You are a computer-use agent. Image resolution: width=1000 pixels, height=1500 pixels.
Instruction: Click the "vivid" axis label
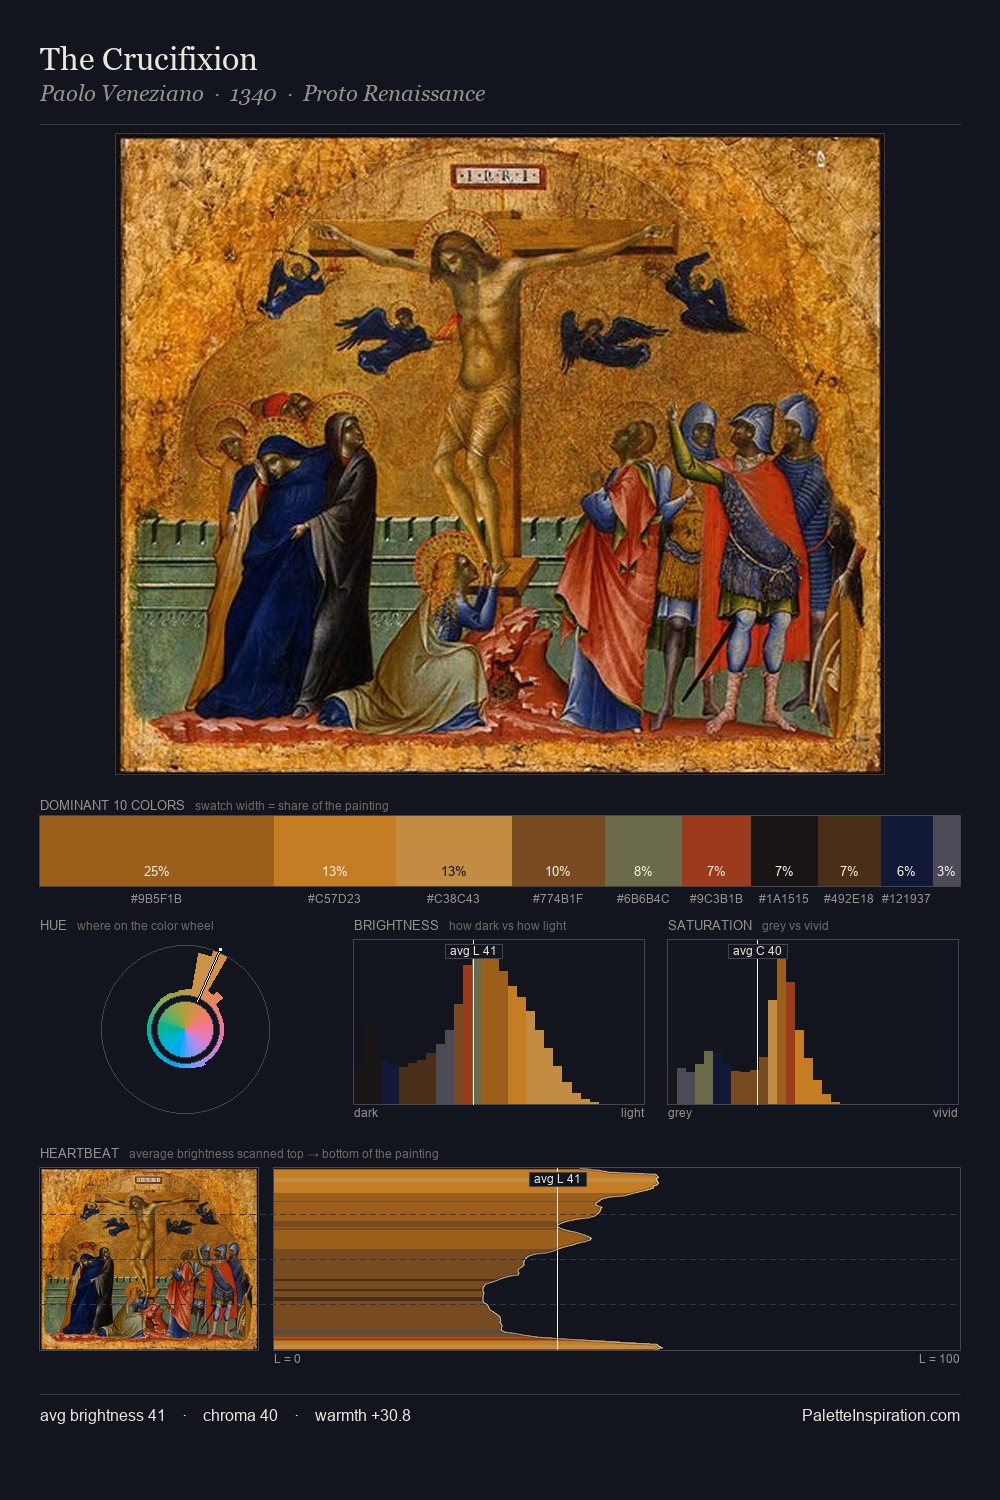945,1113
